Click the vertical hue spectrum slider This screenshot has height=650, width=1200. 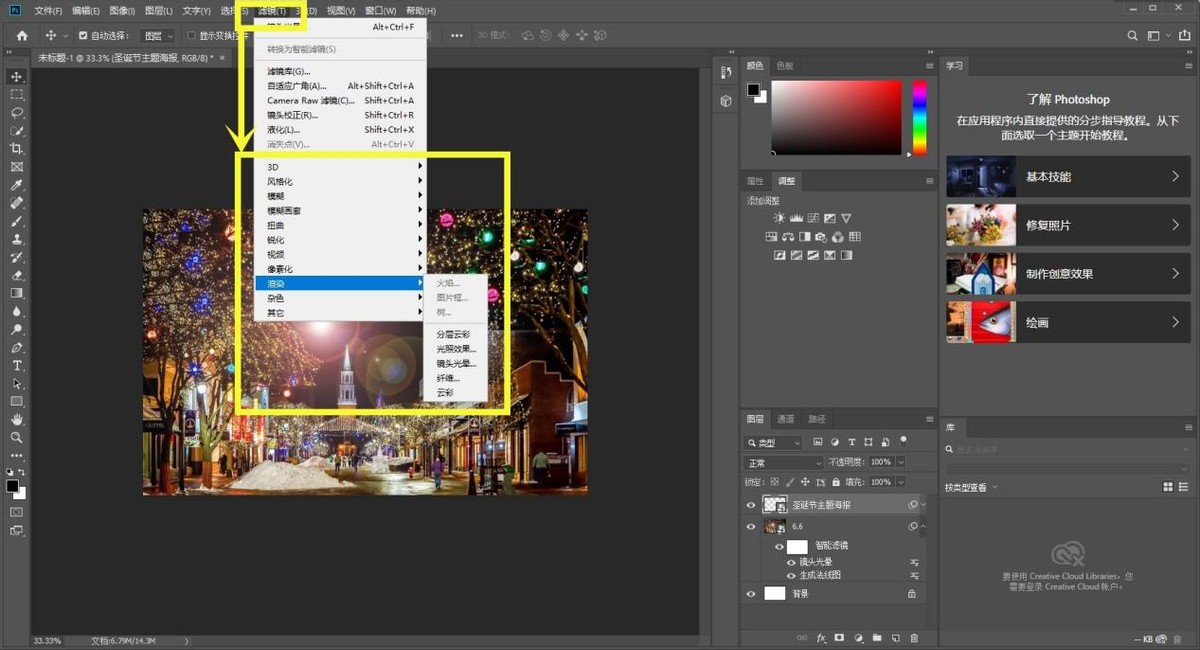tap(919, 118)
